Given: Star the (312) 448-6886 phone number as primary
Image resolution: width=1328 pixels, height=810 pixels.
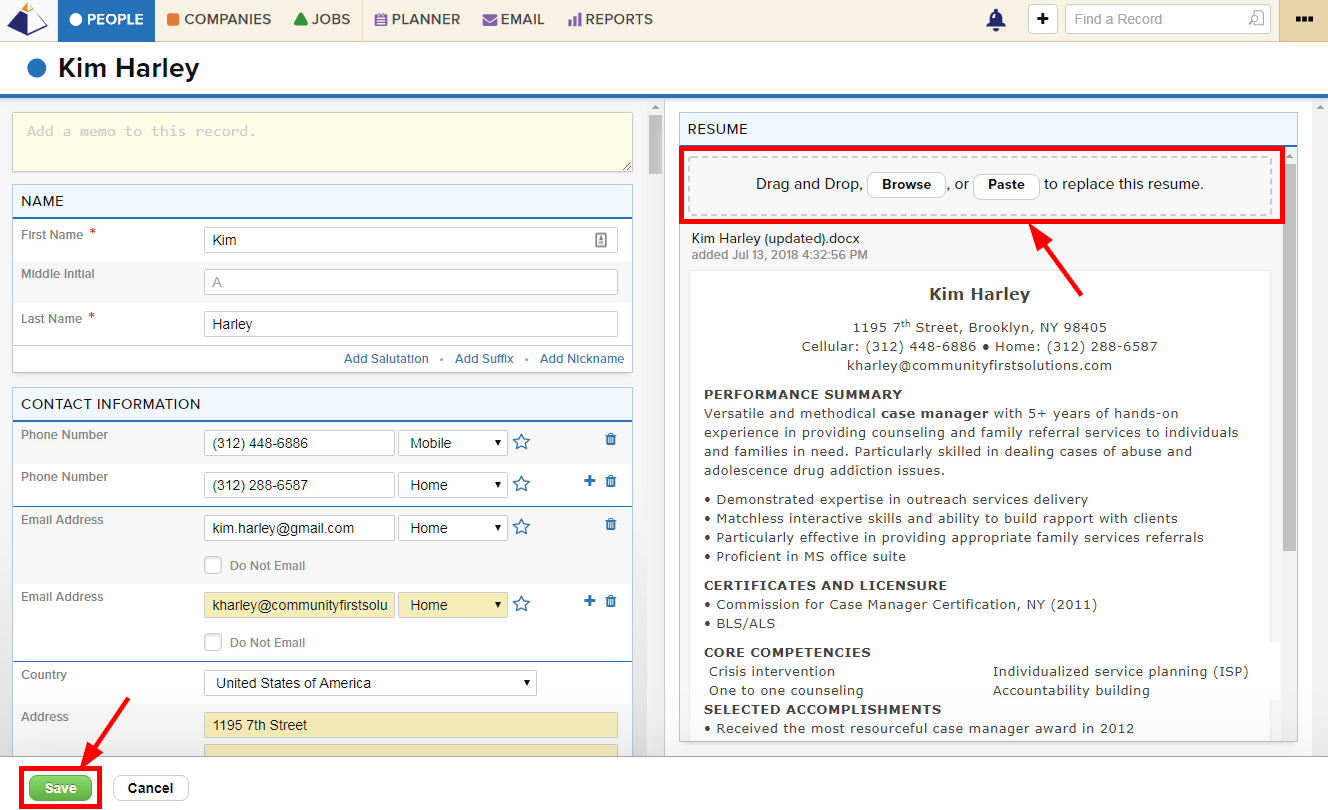Looking at the screenshot, I should [521, 442].
